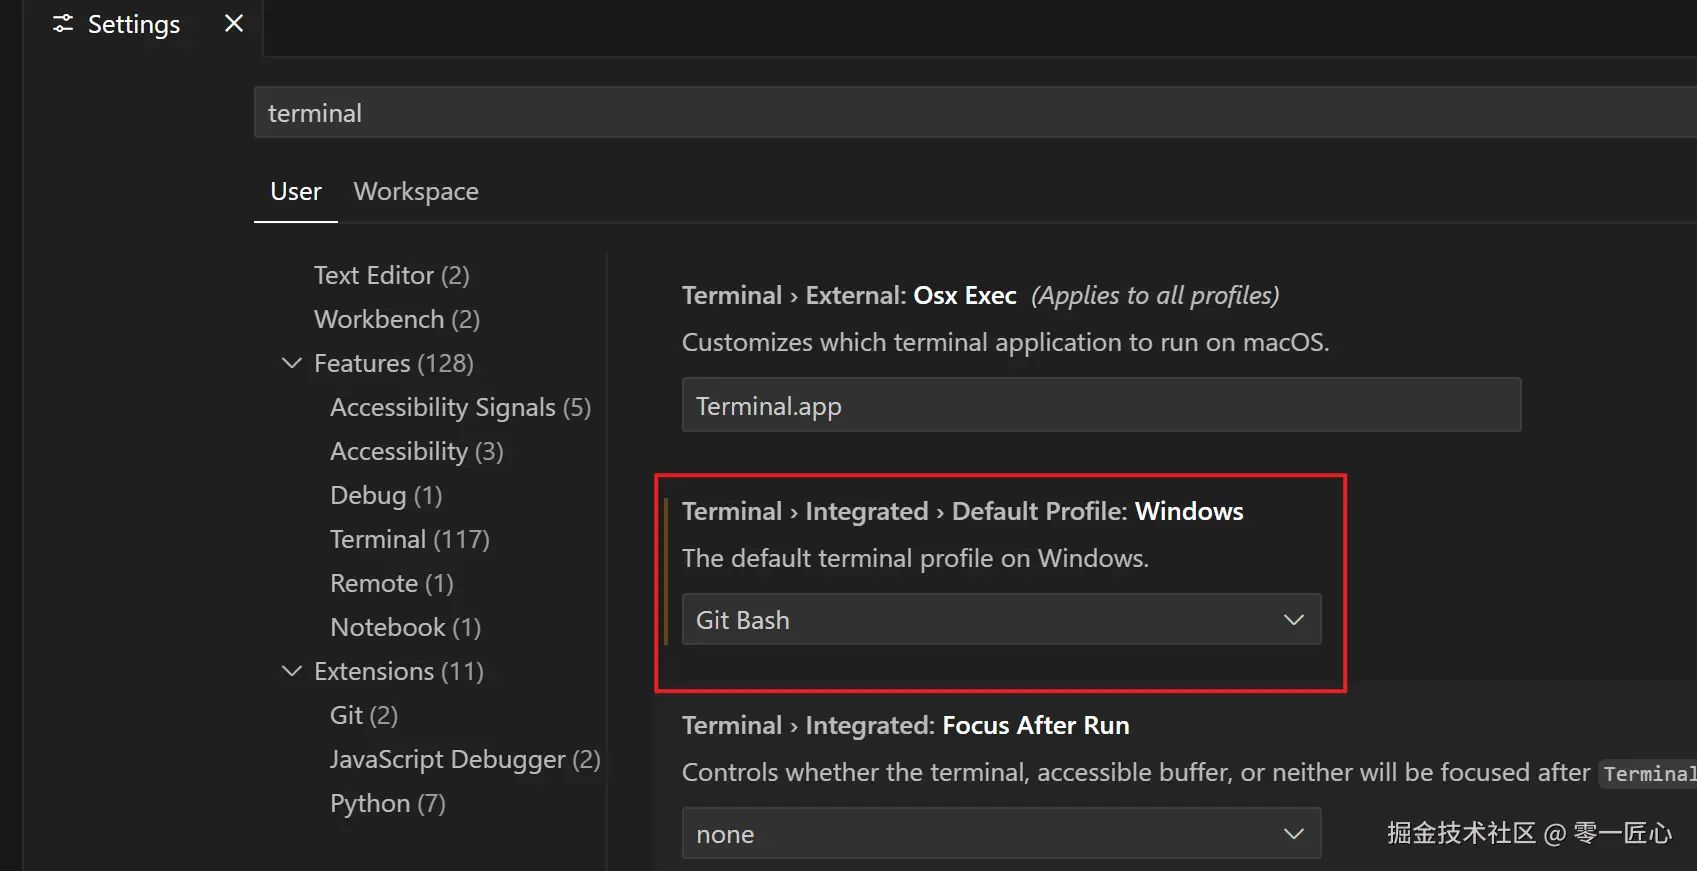The width and height of the screenshot is (1697, 871).
Task: Click the Settings tab sliders icon
Action: click(x=63, y=24)
